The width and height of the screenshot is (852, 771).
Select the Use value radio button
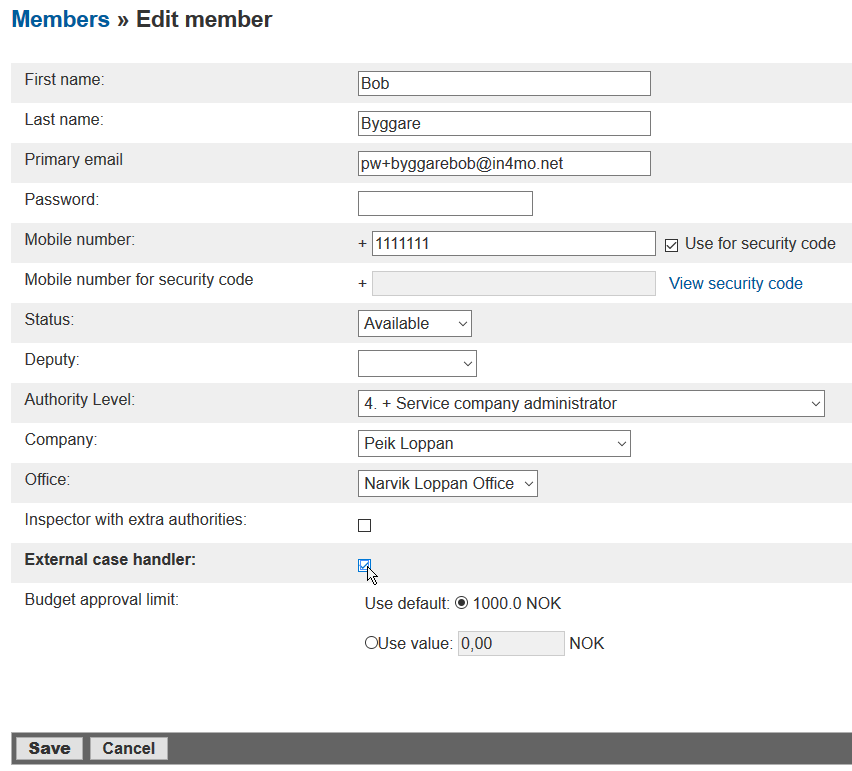pyautogui.click(x=370, y=643)
